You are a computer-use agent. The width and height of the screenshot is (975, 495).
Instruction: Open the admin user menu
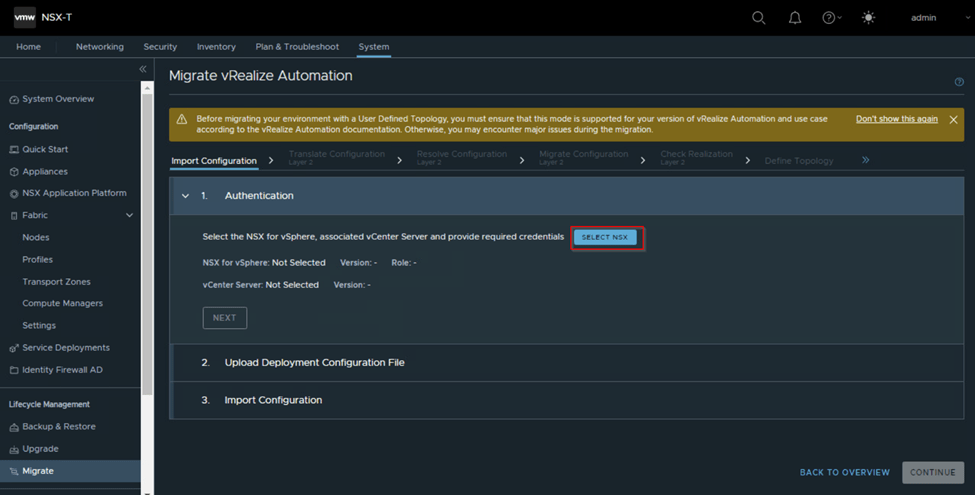click(926, 18)
